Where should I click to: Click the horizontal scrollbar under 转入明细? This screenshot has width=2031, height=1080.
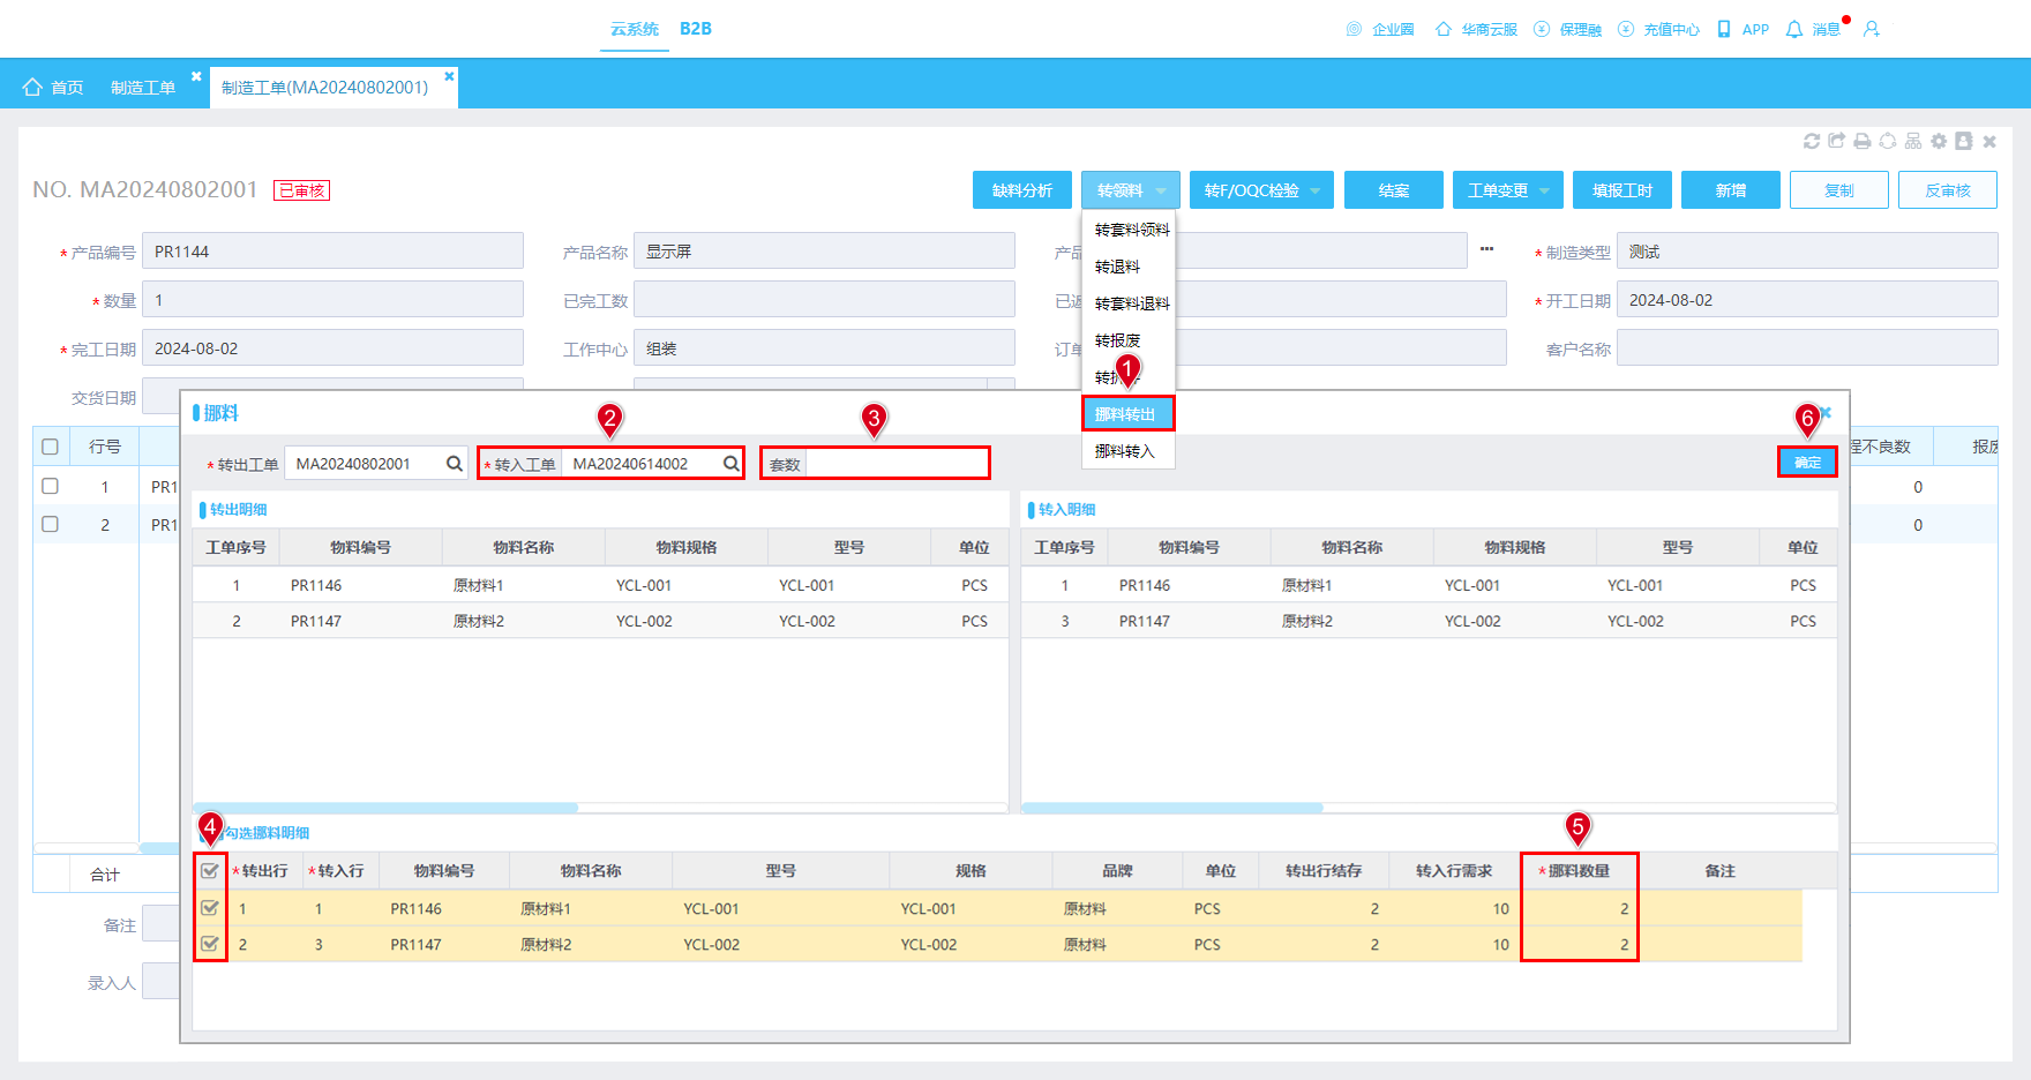[x=1172, y=807]
